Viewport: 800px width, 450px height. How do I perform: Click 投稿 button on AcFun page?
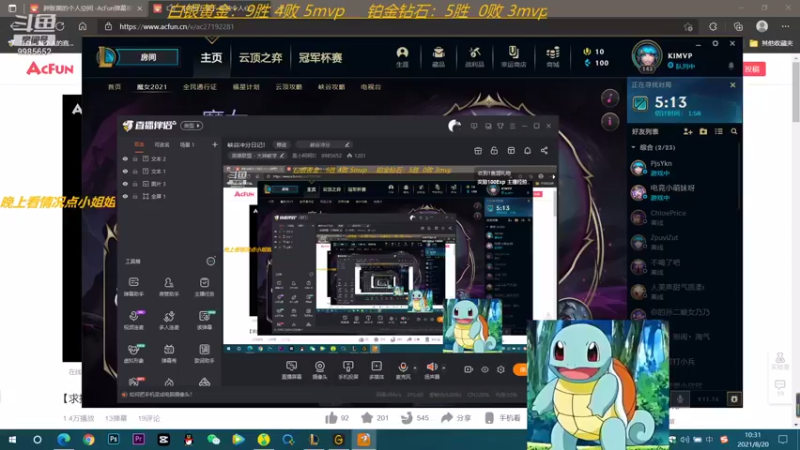pos(753,69)
